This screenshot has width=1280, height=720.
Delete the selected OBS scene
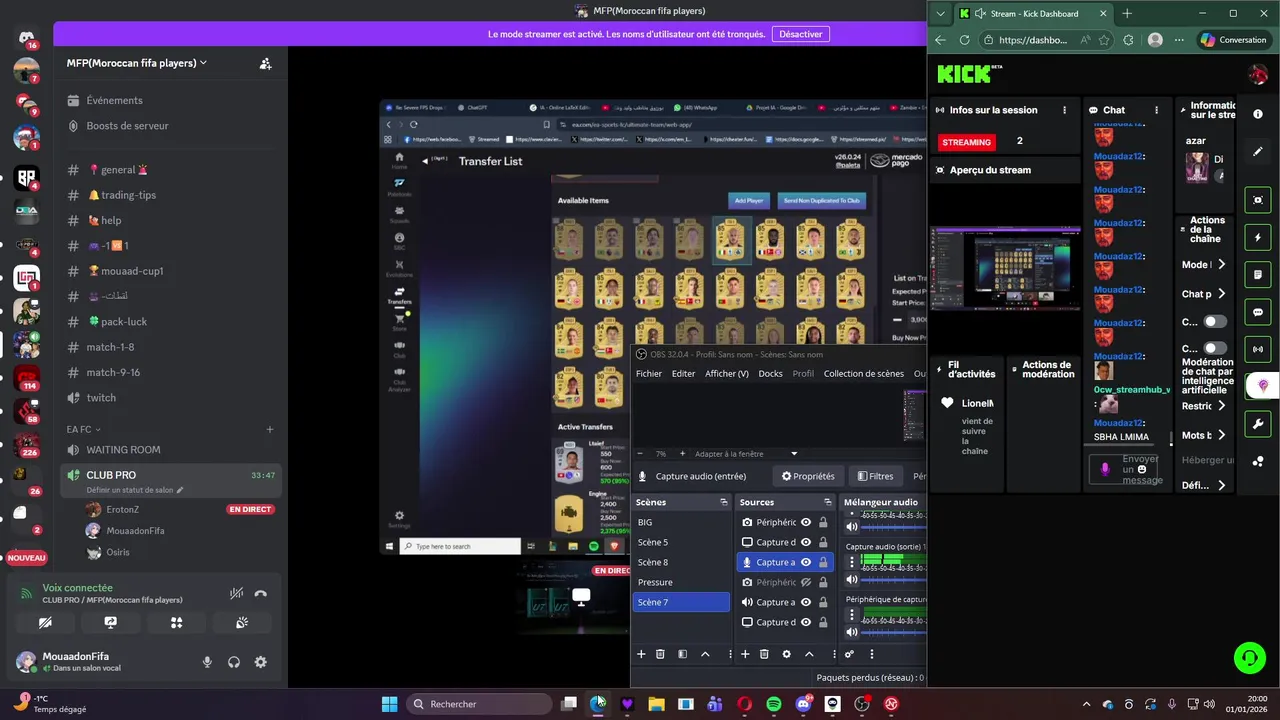pos(660,654)
